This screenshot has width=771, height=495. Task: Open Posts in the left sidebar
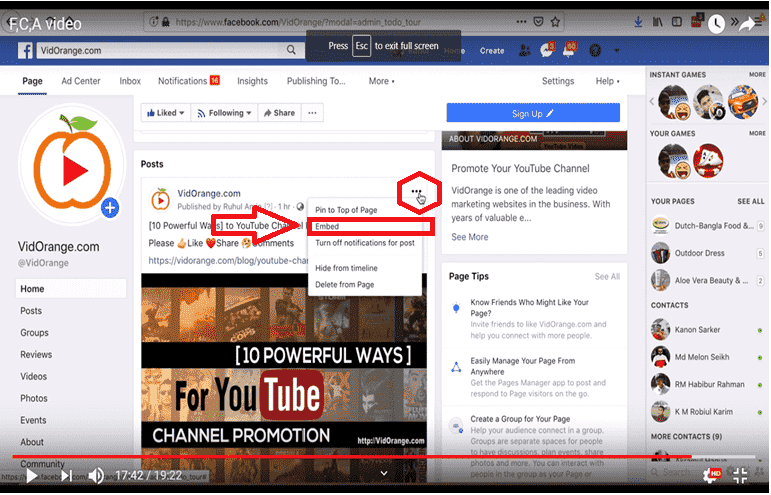click(31, 311)
